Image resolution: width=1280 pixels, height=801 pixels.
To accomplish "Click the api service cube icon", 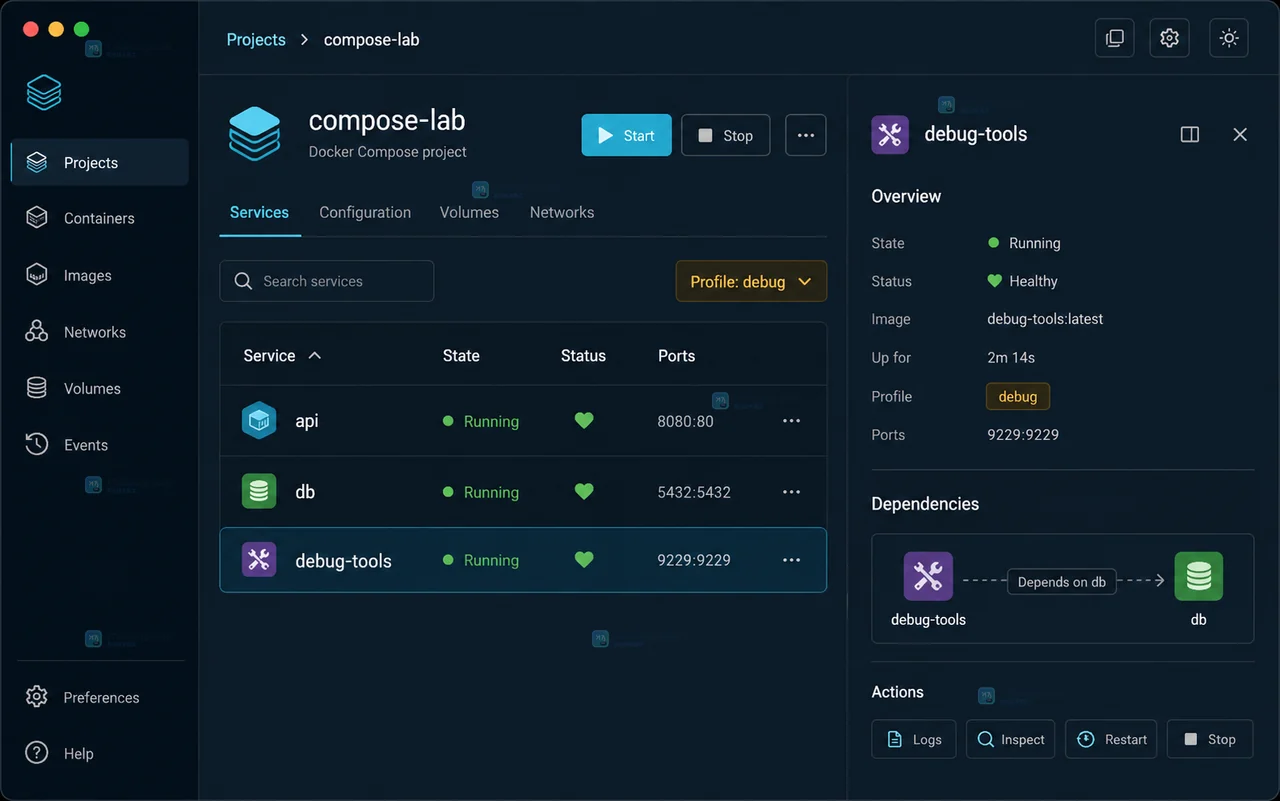I will pos(259,421).
